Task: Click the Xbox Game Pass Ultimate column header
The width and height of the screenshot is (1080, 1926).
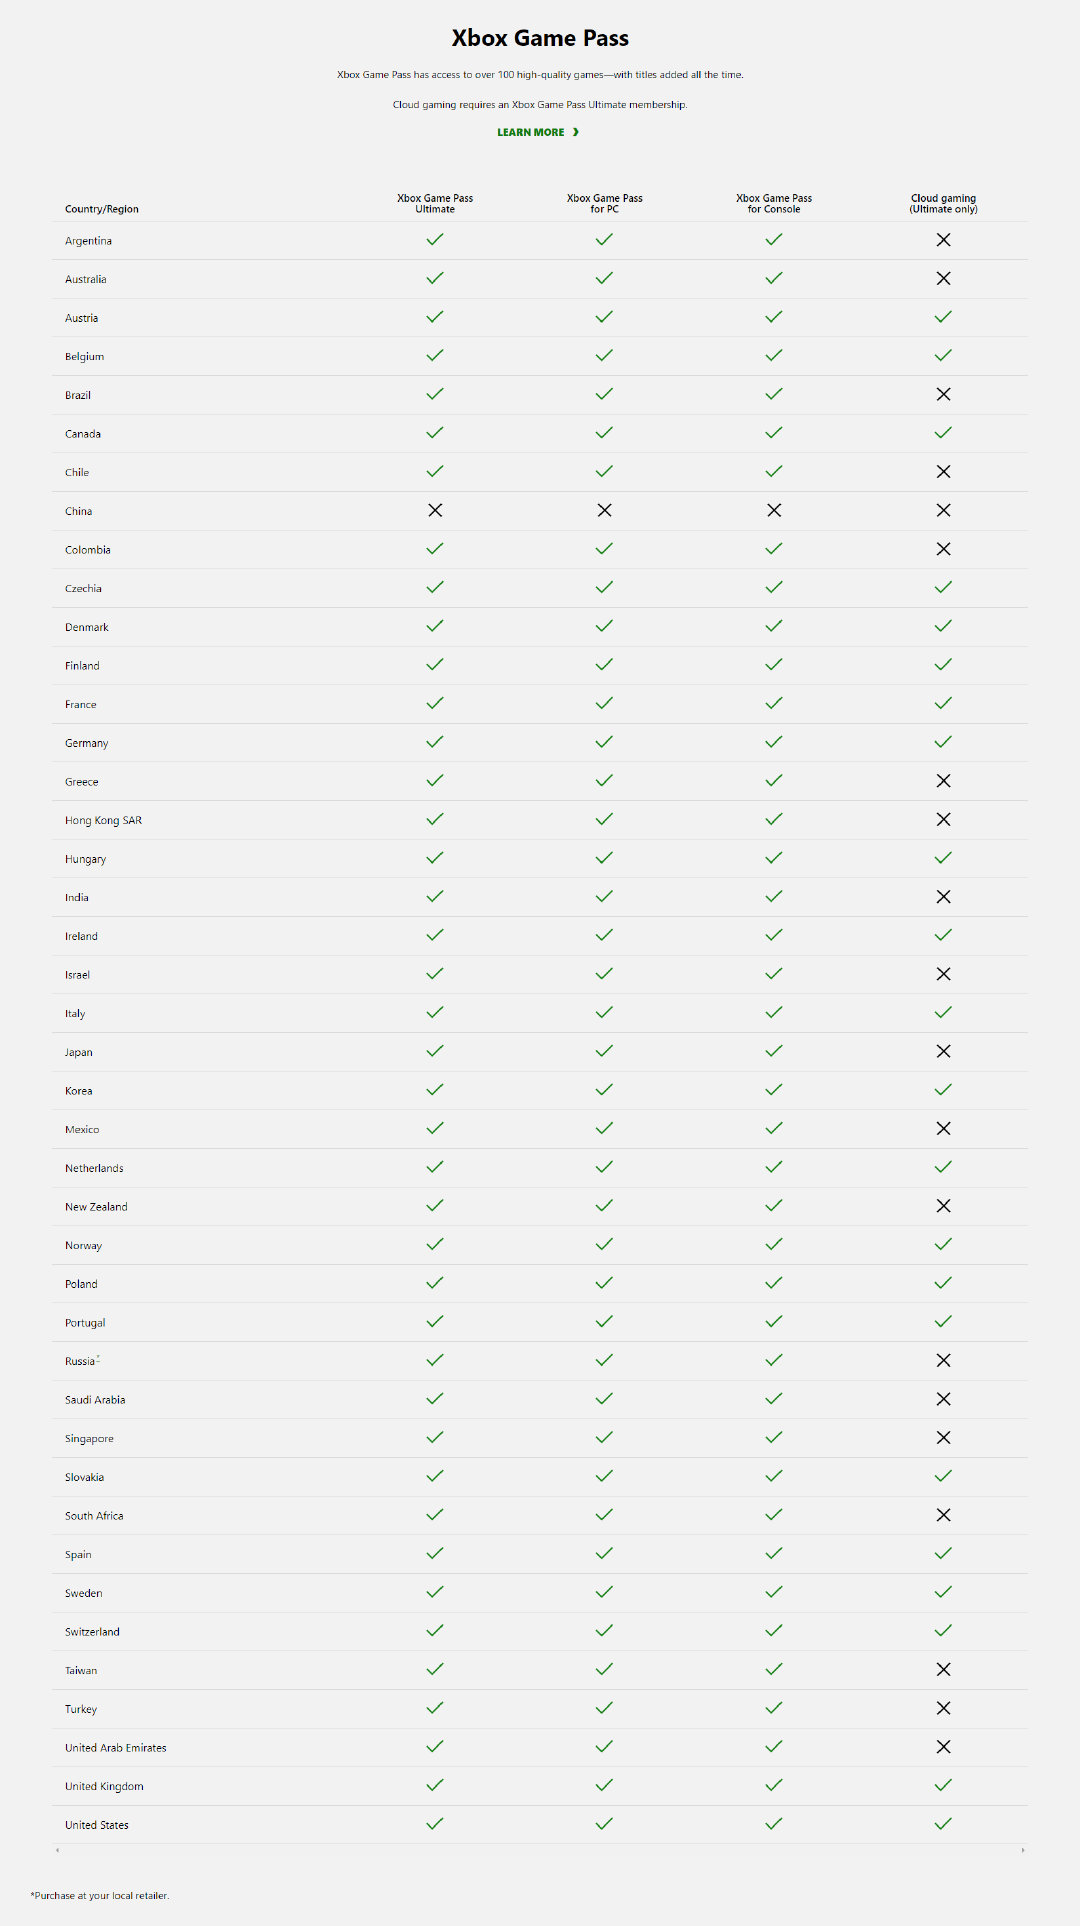Action: [x=435, y=204]
